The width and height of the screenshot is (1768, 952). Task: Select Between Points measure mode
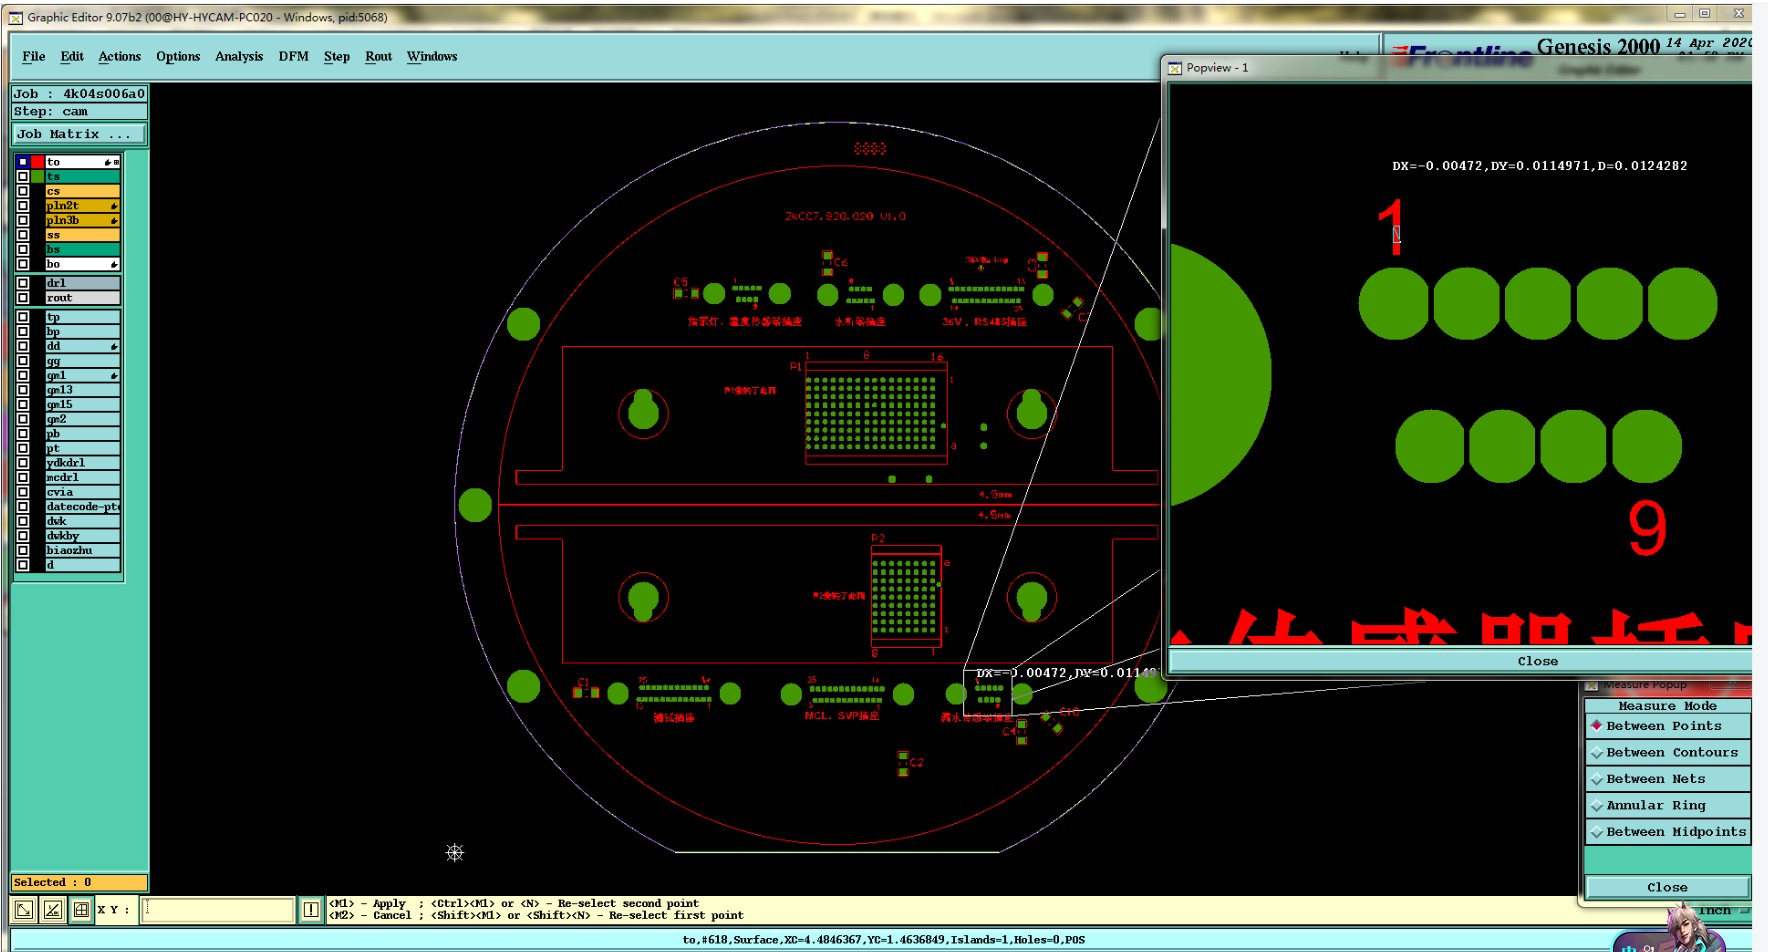point(1667,726)
